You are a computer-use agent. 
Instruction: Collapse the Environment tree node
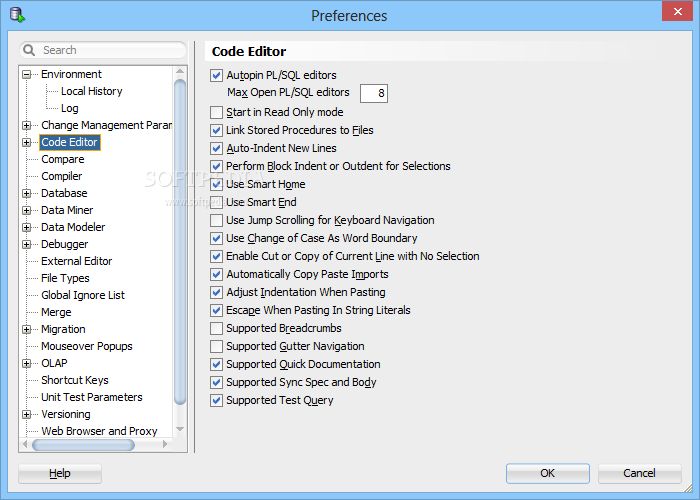pos(27,75)
